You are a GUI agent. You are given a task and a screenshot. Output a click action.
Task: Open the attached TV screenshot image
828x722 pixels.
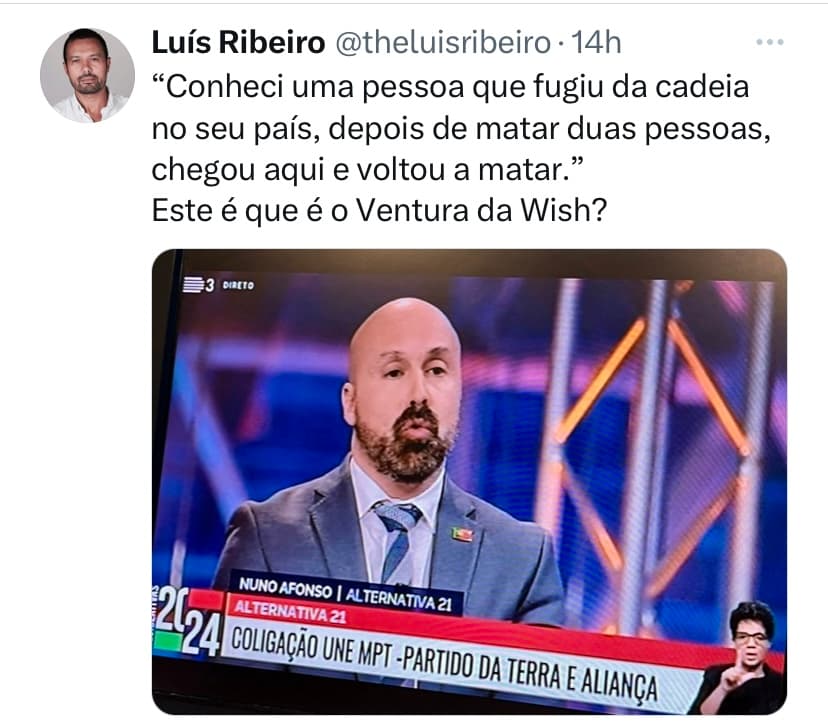[x=469, y=482]
